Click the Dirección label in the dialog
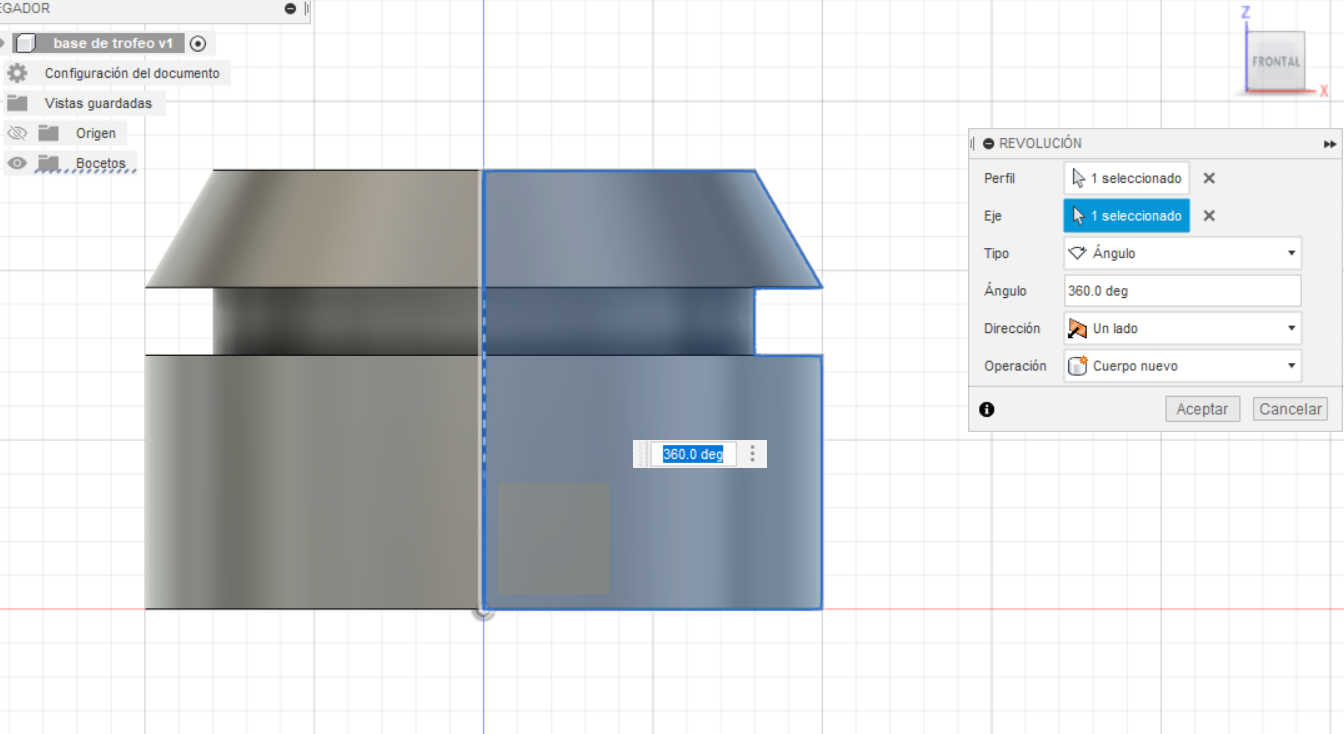 click(1012, 328)
